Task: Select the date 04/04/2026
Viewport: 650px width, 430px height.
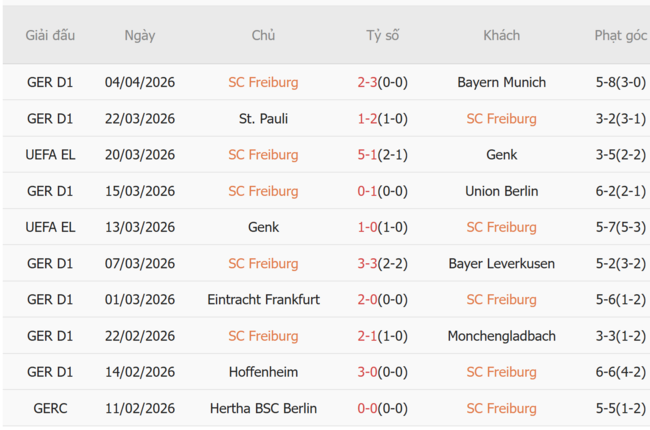Action: (140, 82)
